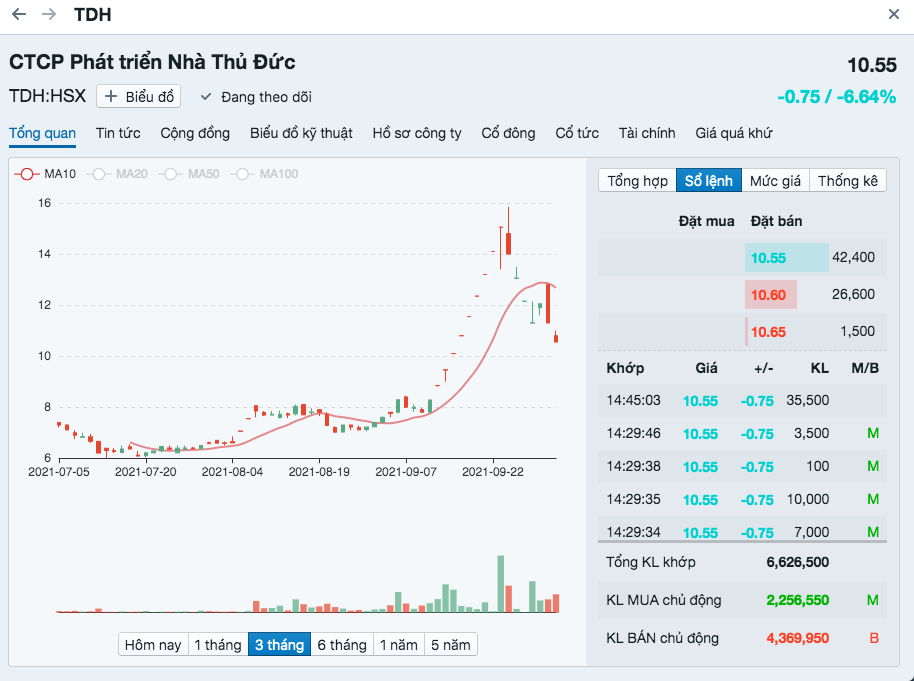
Task: Enable the MA20 moving average
Action: [x=117, y=174]
